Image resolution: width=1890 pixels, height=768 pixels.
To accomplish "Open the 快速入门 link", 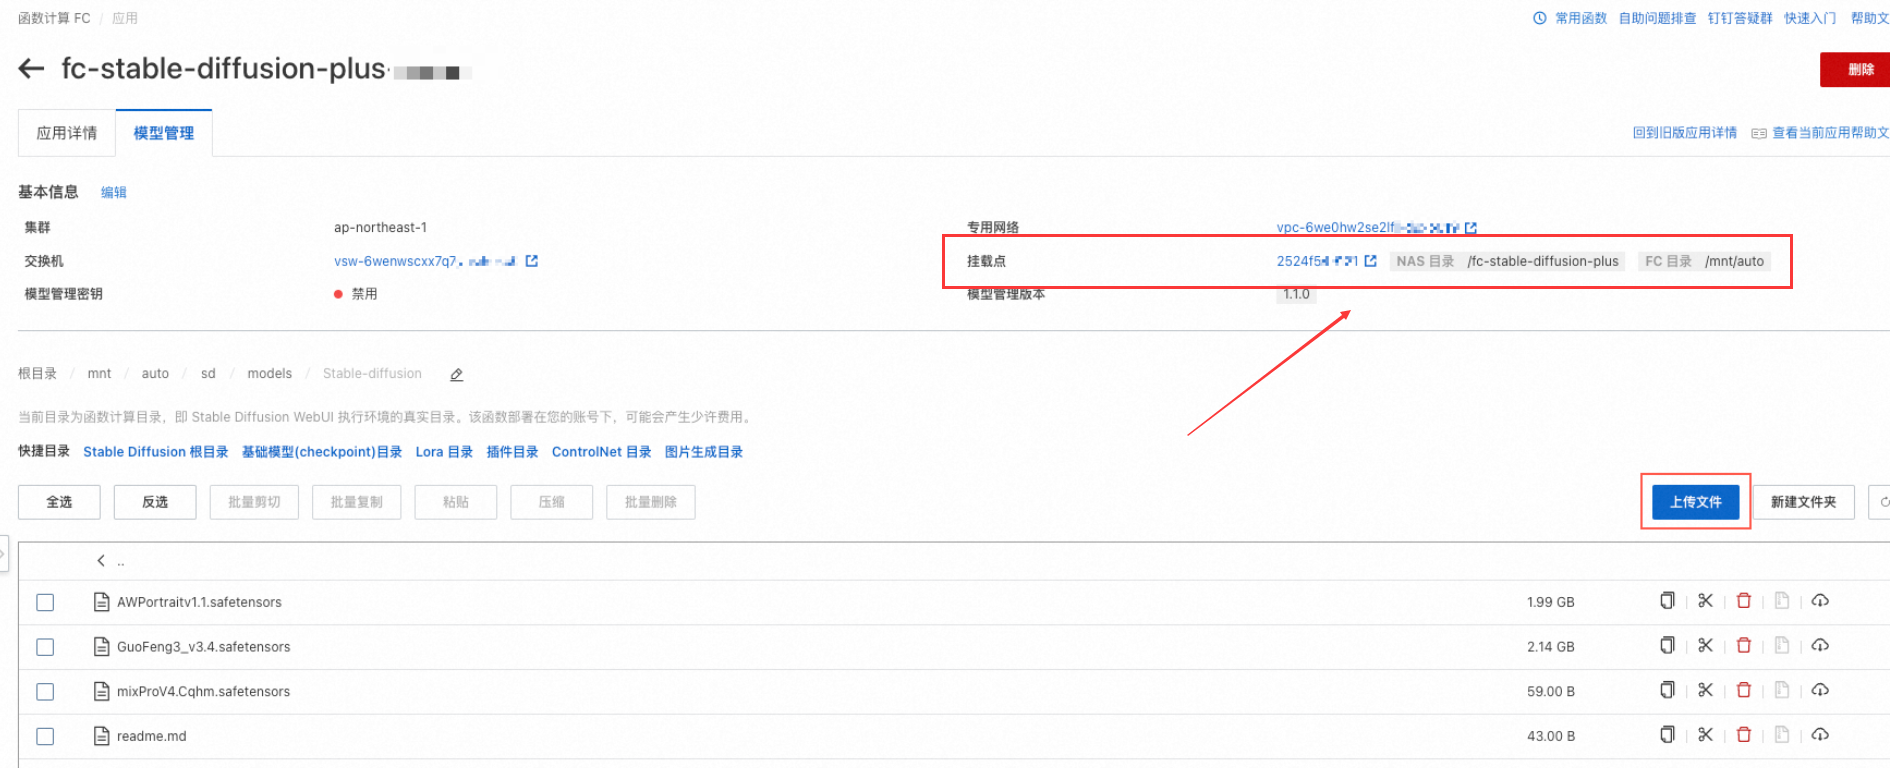I will point(1810,18).
